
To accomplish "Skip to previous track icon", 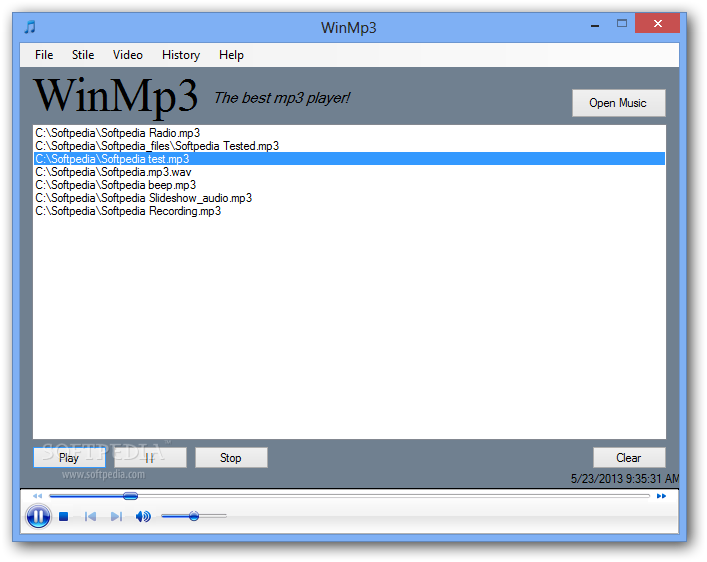I will pos(90,516).
